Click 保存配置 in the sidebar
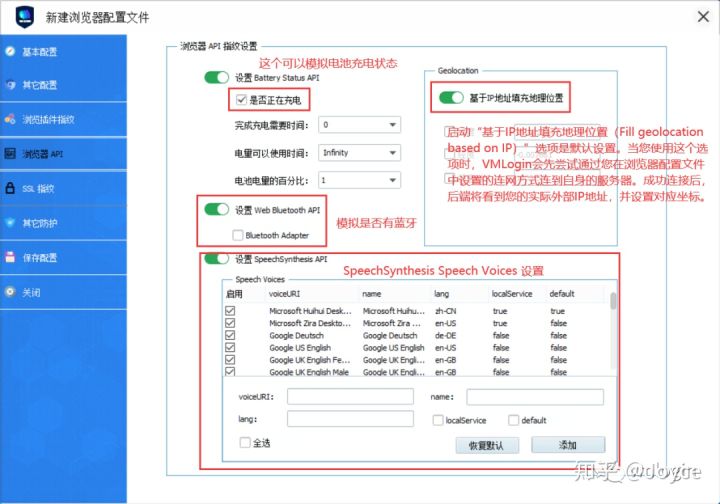The height and width of the screenshot is (504, 720). pos(63,258)
